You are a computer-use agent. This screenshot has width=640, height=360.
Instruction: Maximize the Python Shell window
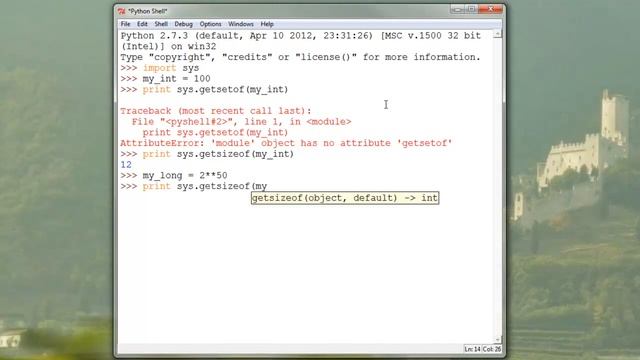(471, 9)
